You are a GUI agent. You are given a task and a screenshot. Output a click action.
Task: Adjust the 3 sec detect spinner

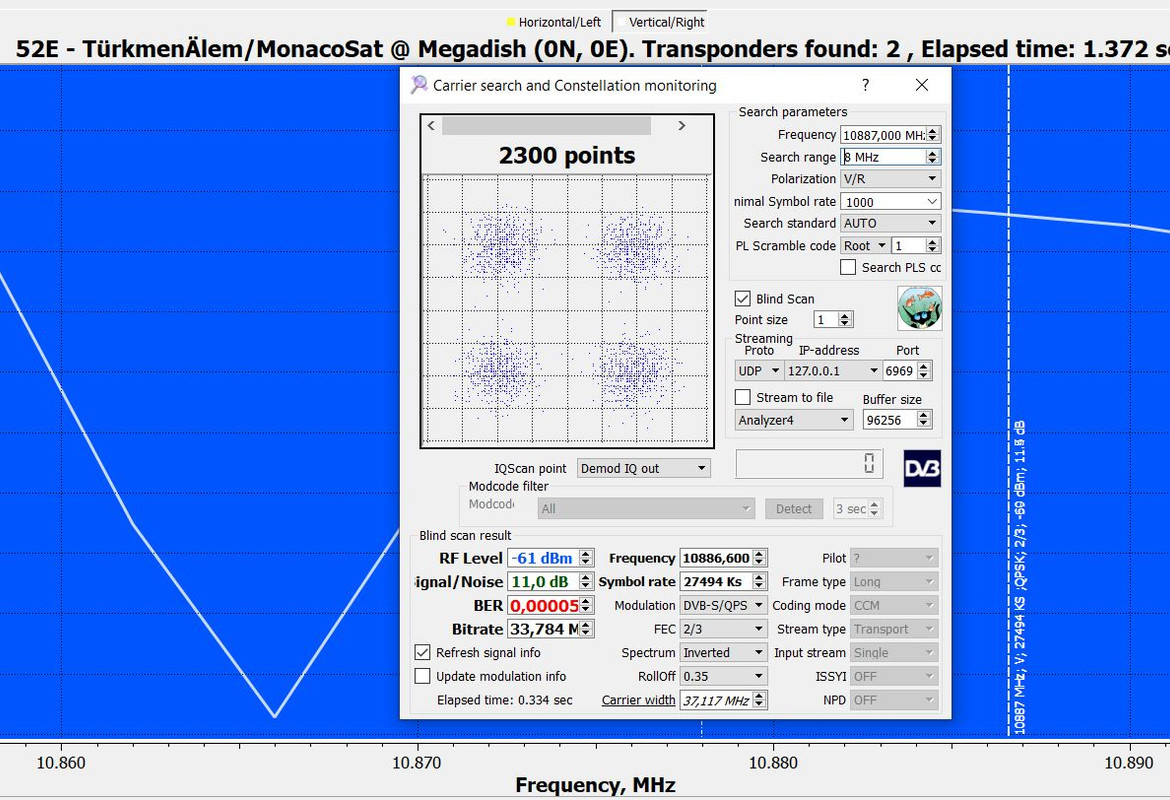point(875,509)
